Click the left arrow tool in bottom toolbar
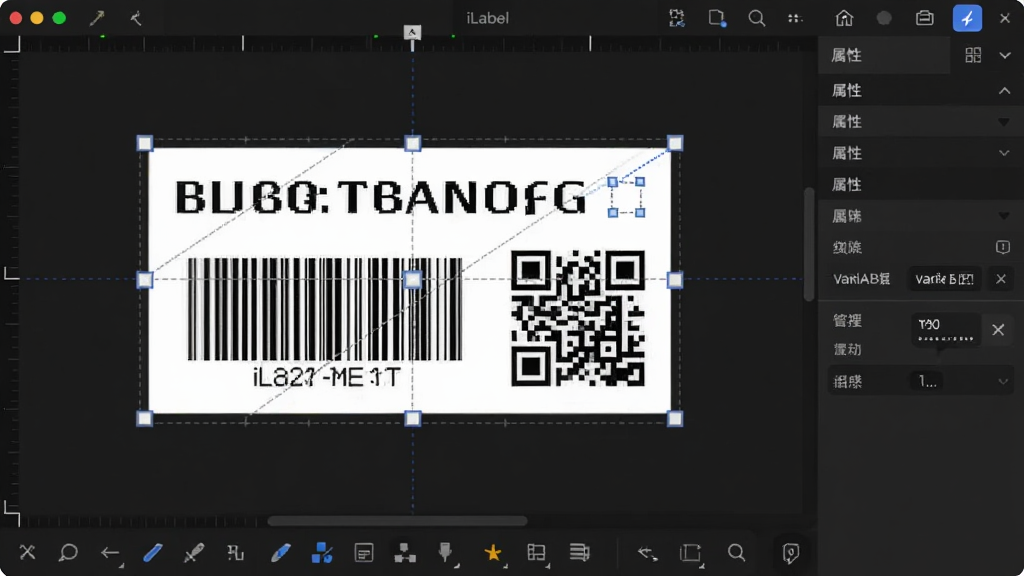This screenshot has width=1024, height=576. [110, 553]
